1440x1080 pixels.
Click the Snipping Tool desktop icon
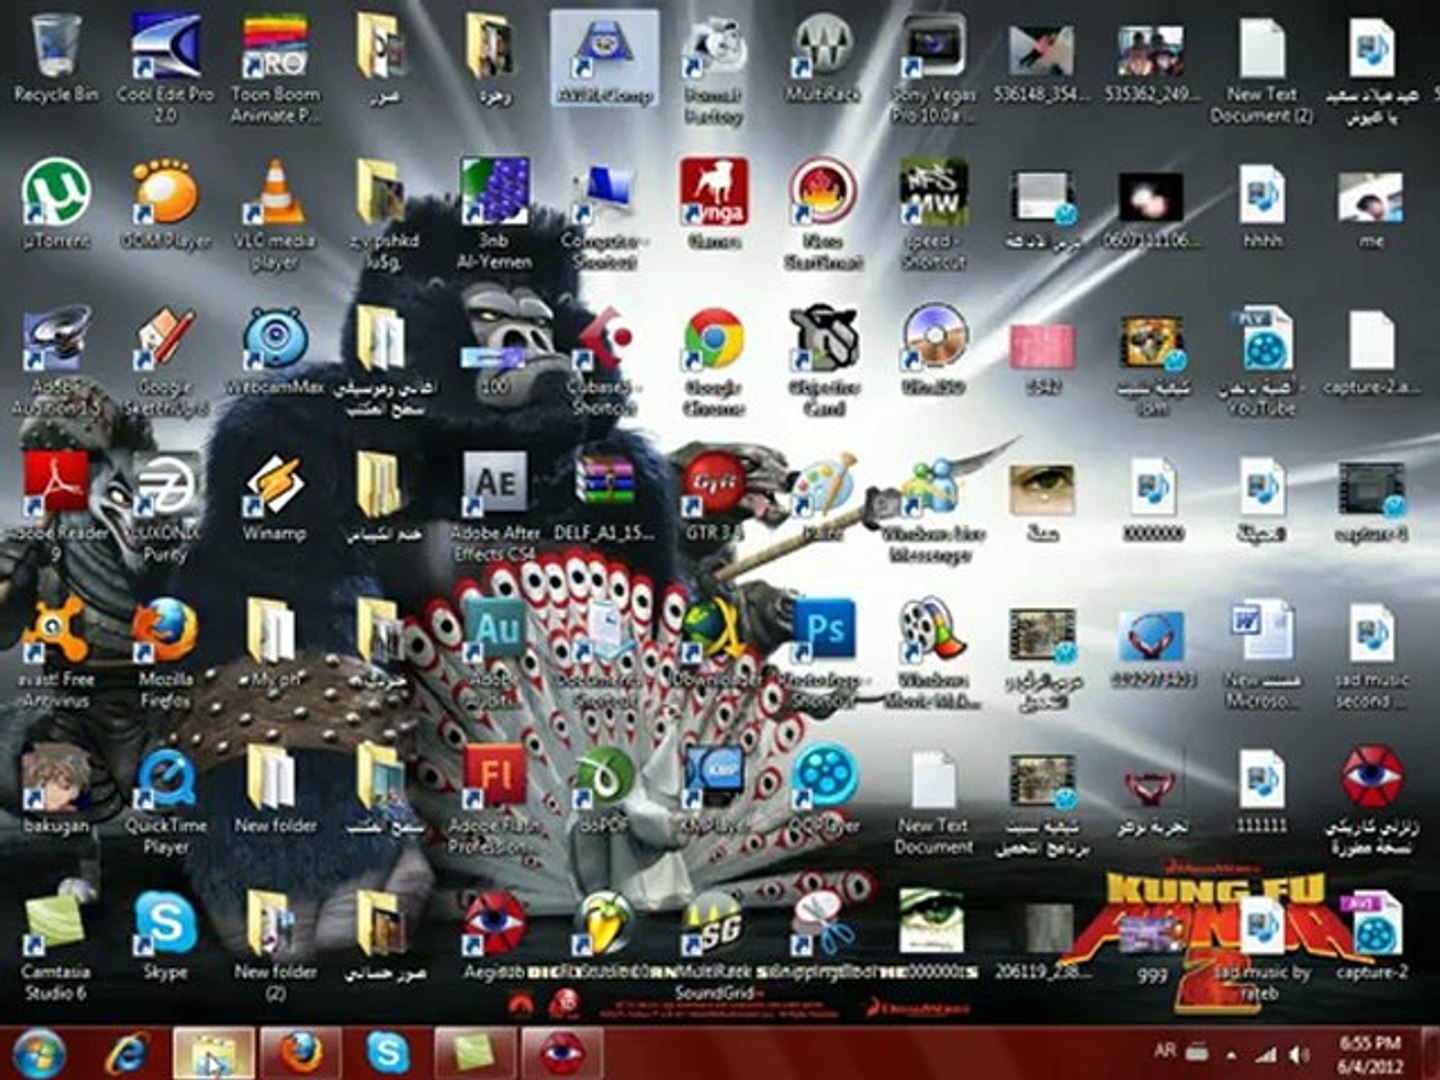pyautogui.click(x=823, y=936)
